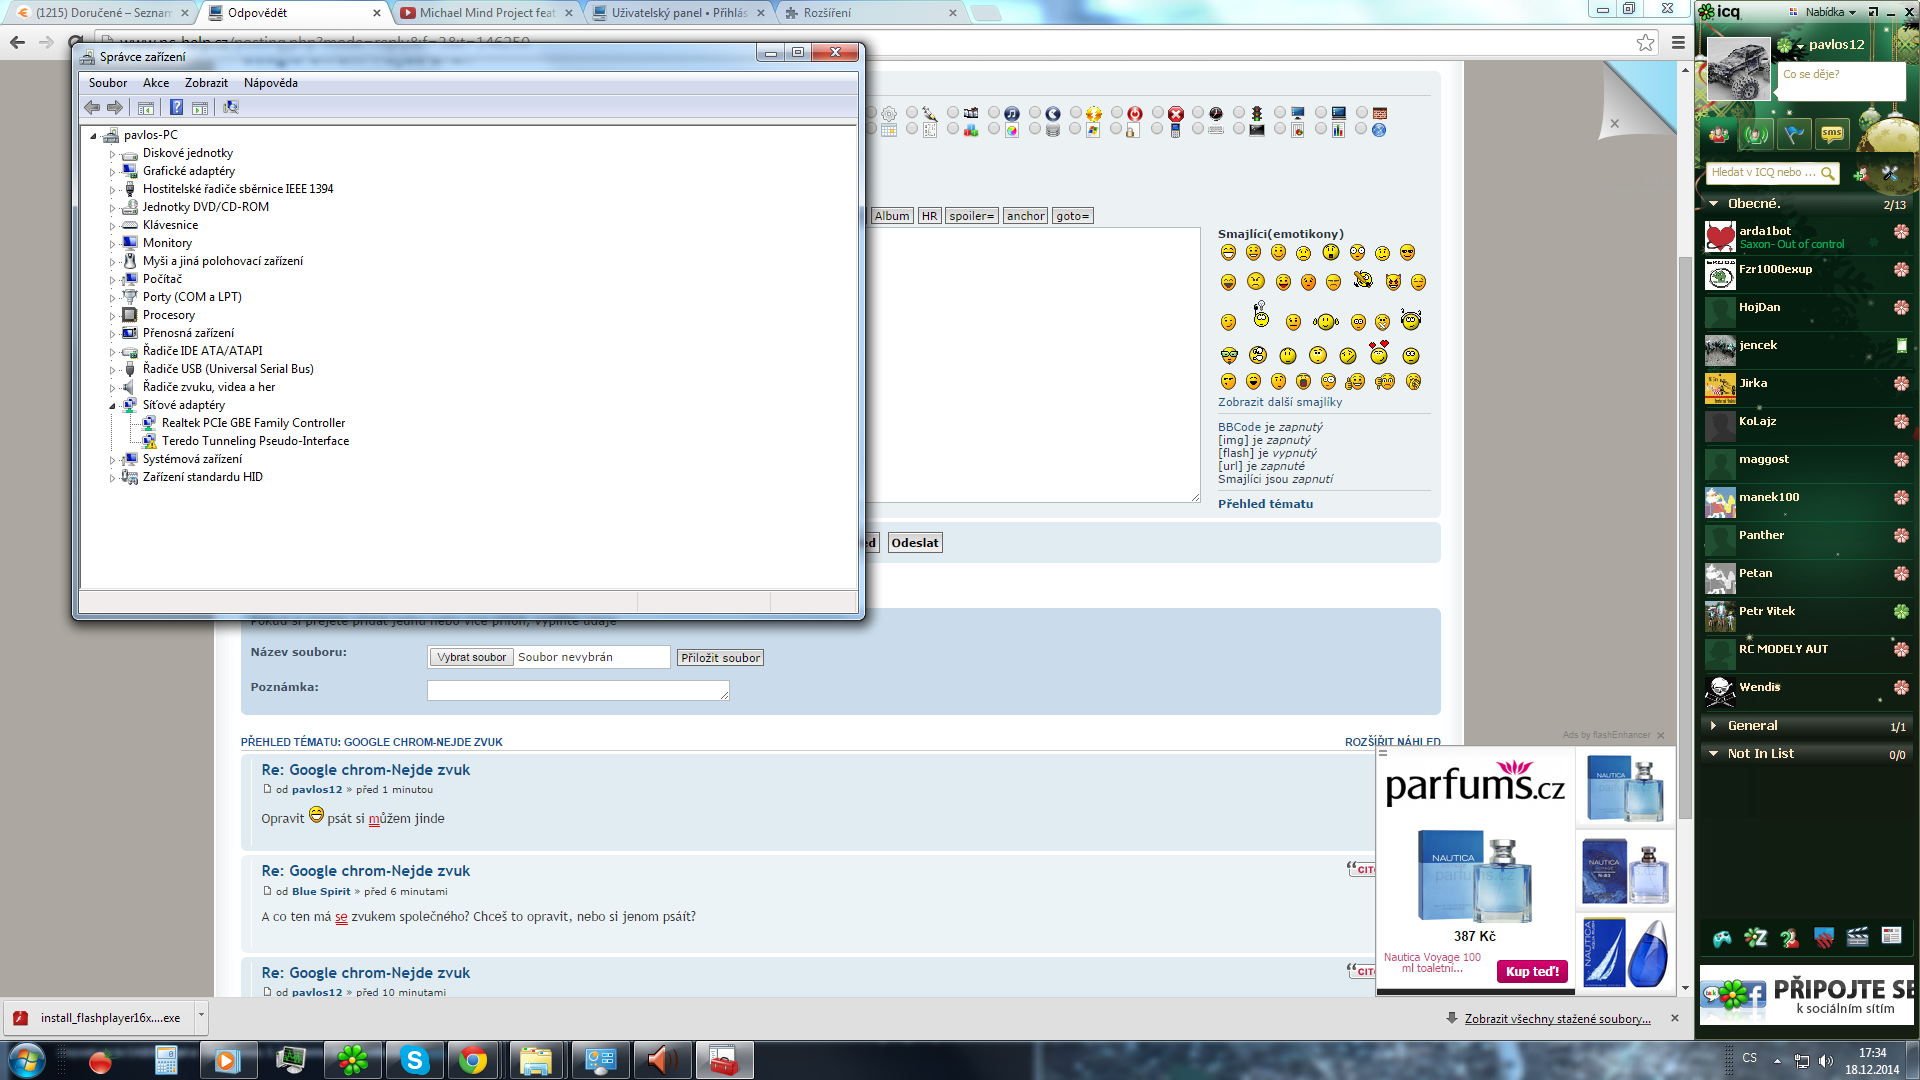Click the ICQ sms button icon
Viewport: 1920px width, 1080px height.
point(1832,134)
